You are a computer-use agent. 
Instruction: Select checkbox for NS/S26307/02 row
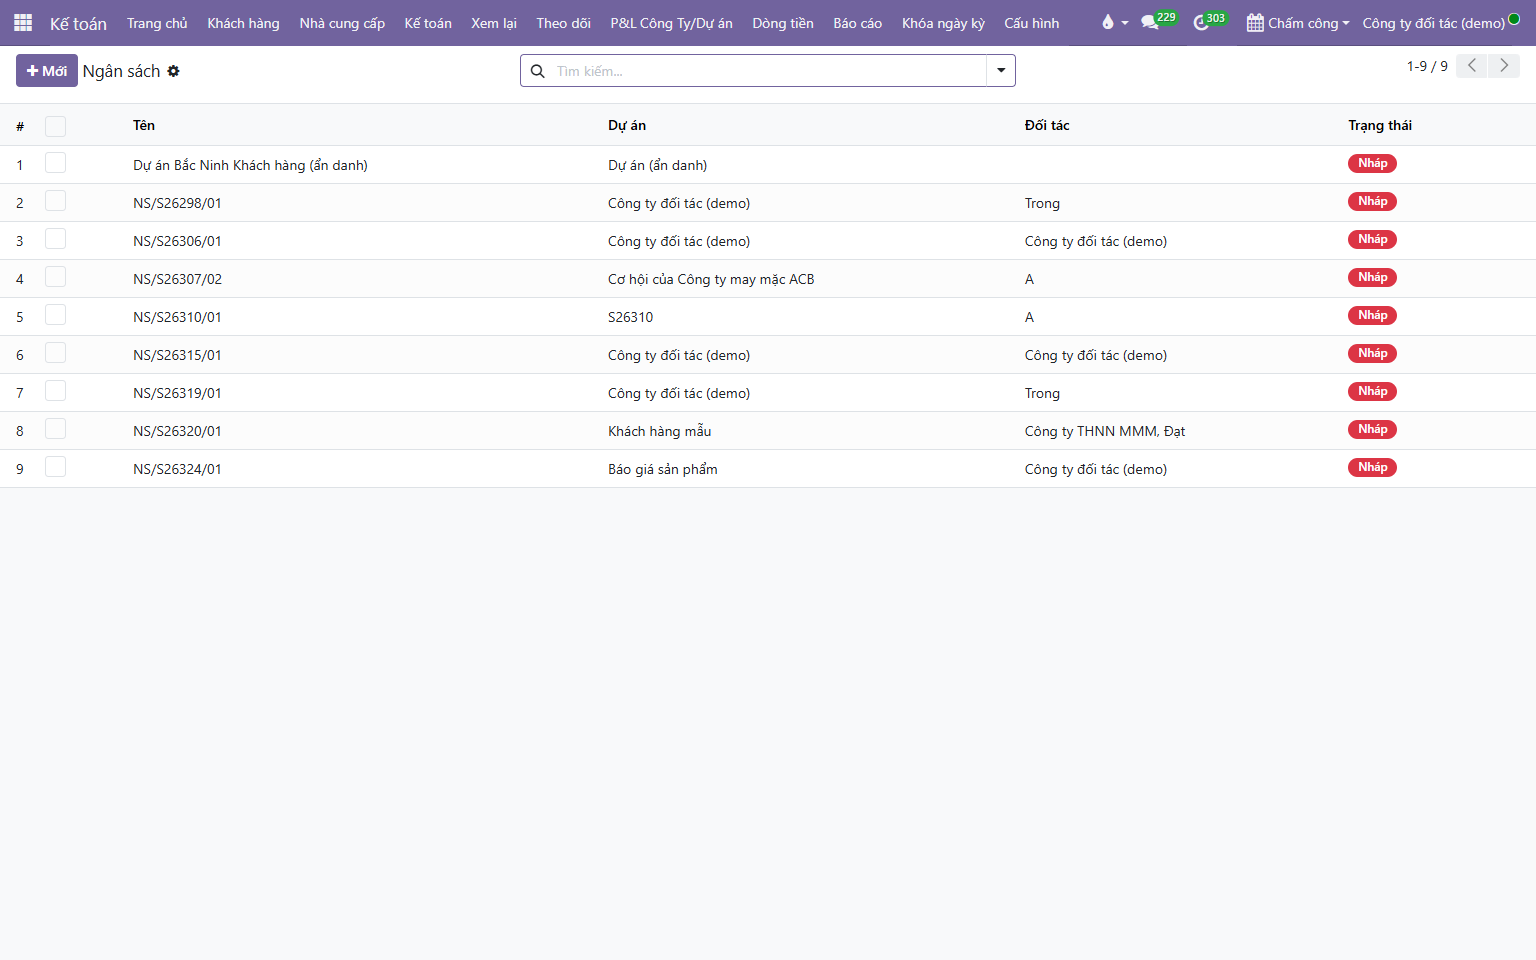(55, 277)
